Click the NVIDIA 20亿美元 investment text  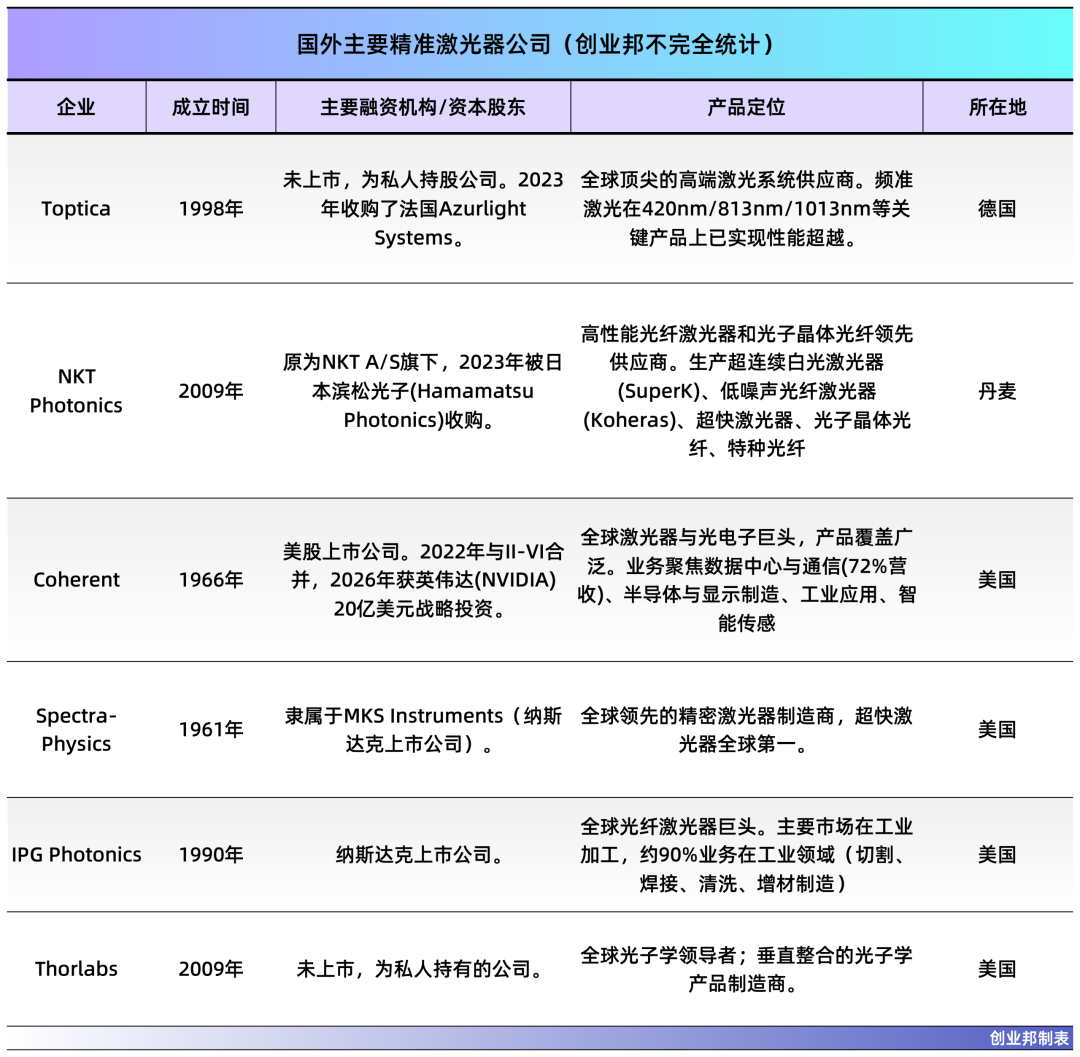[423, 580]
